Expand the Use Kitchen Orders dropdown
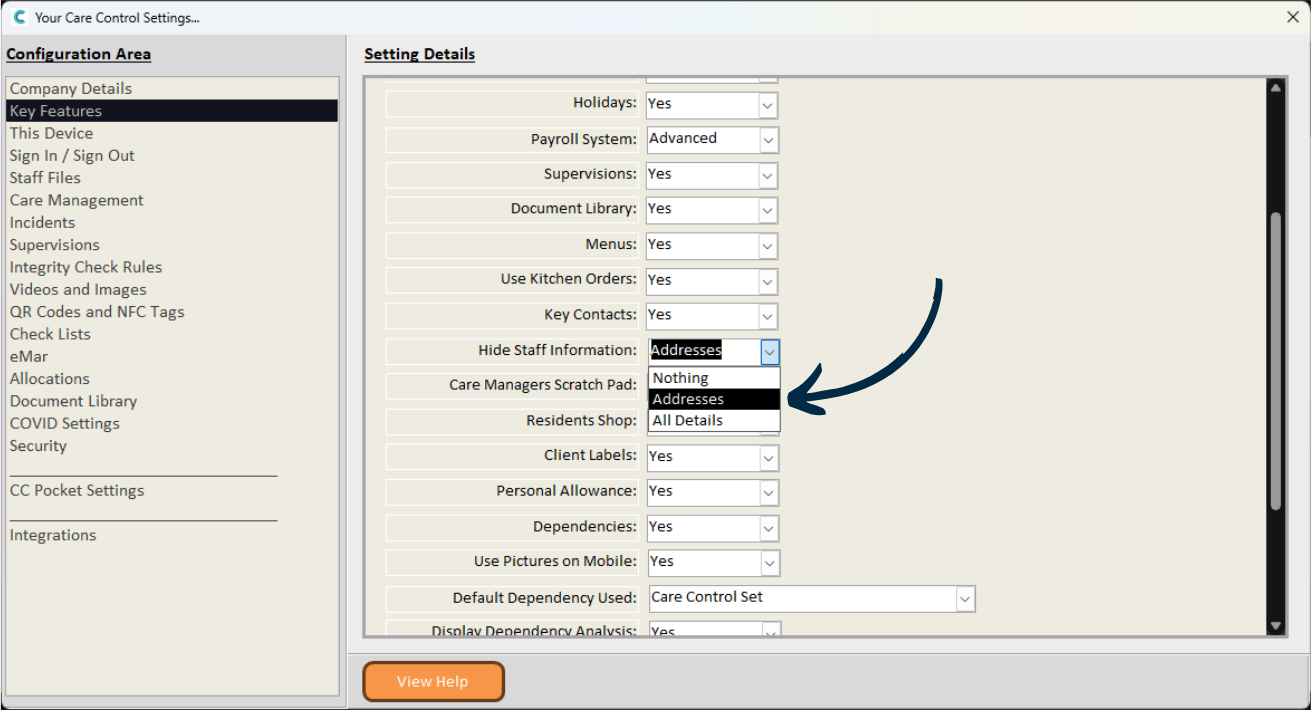 [768, 281]
